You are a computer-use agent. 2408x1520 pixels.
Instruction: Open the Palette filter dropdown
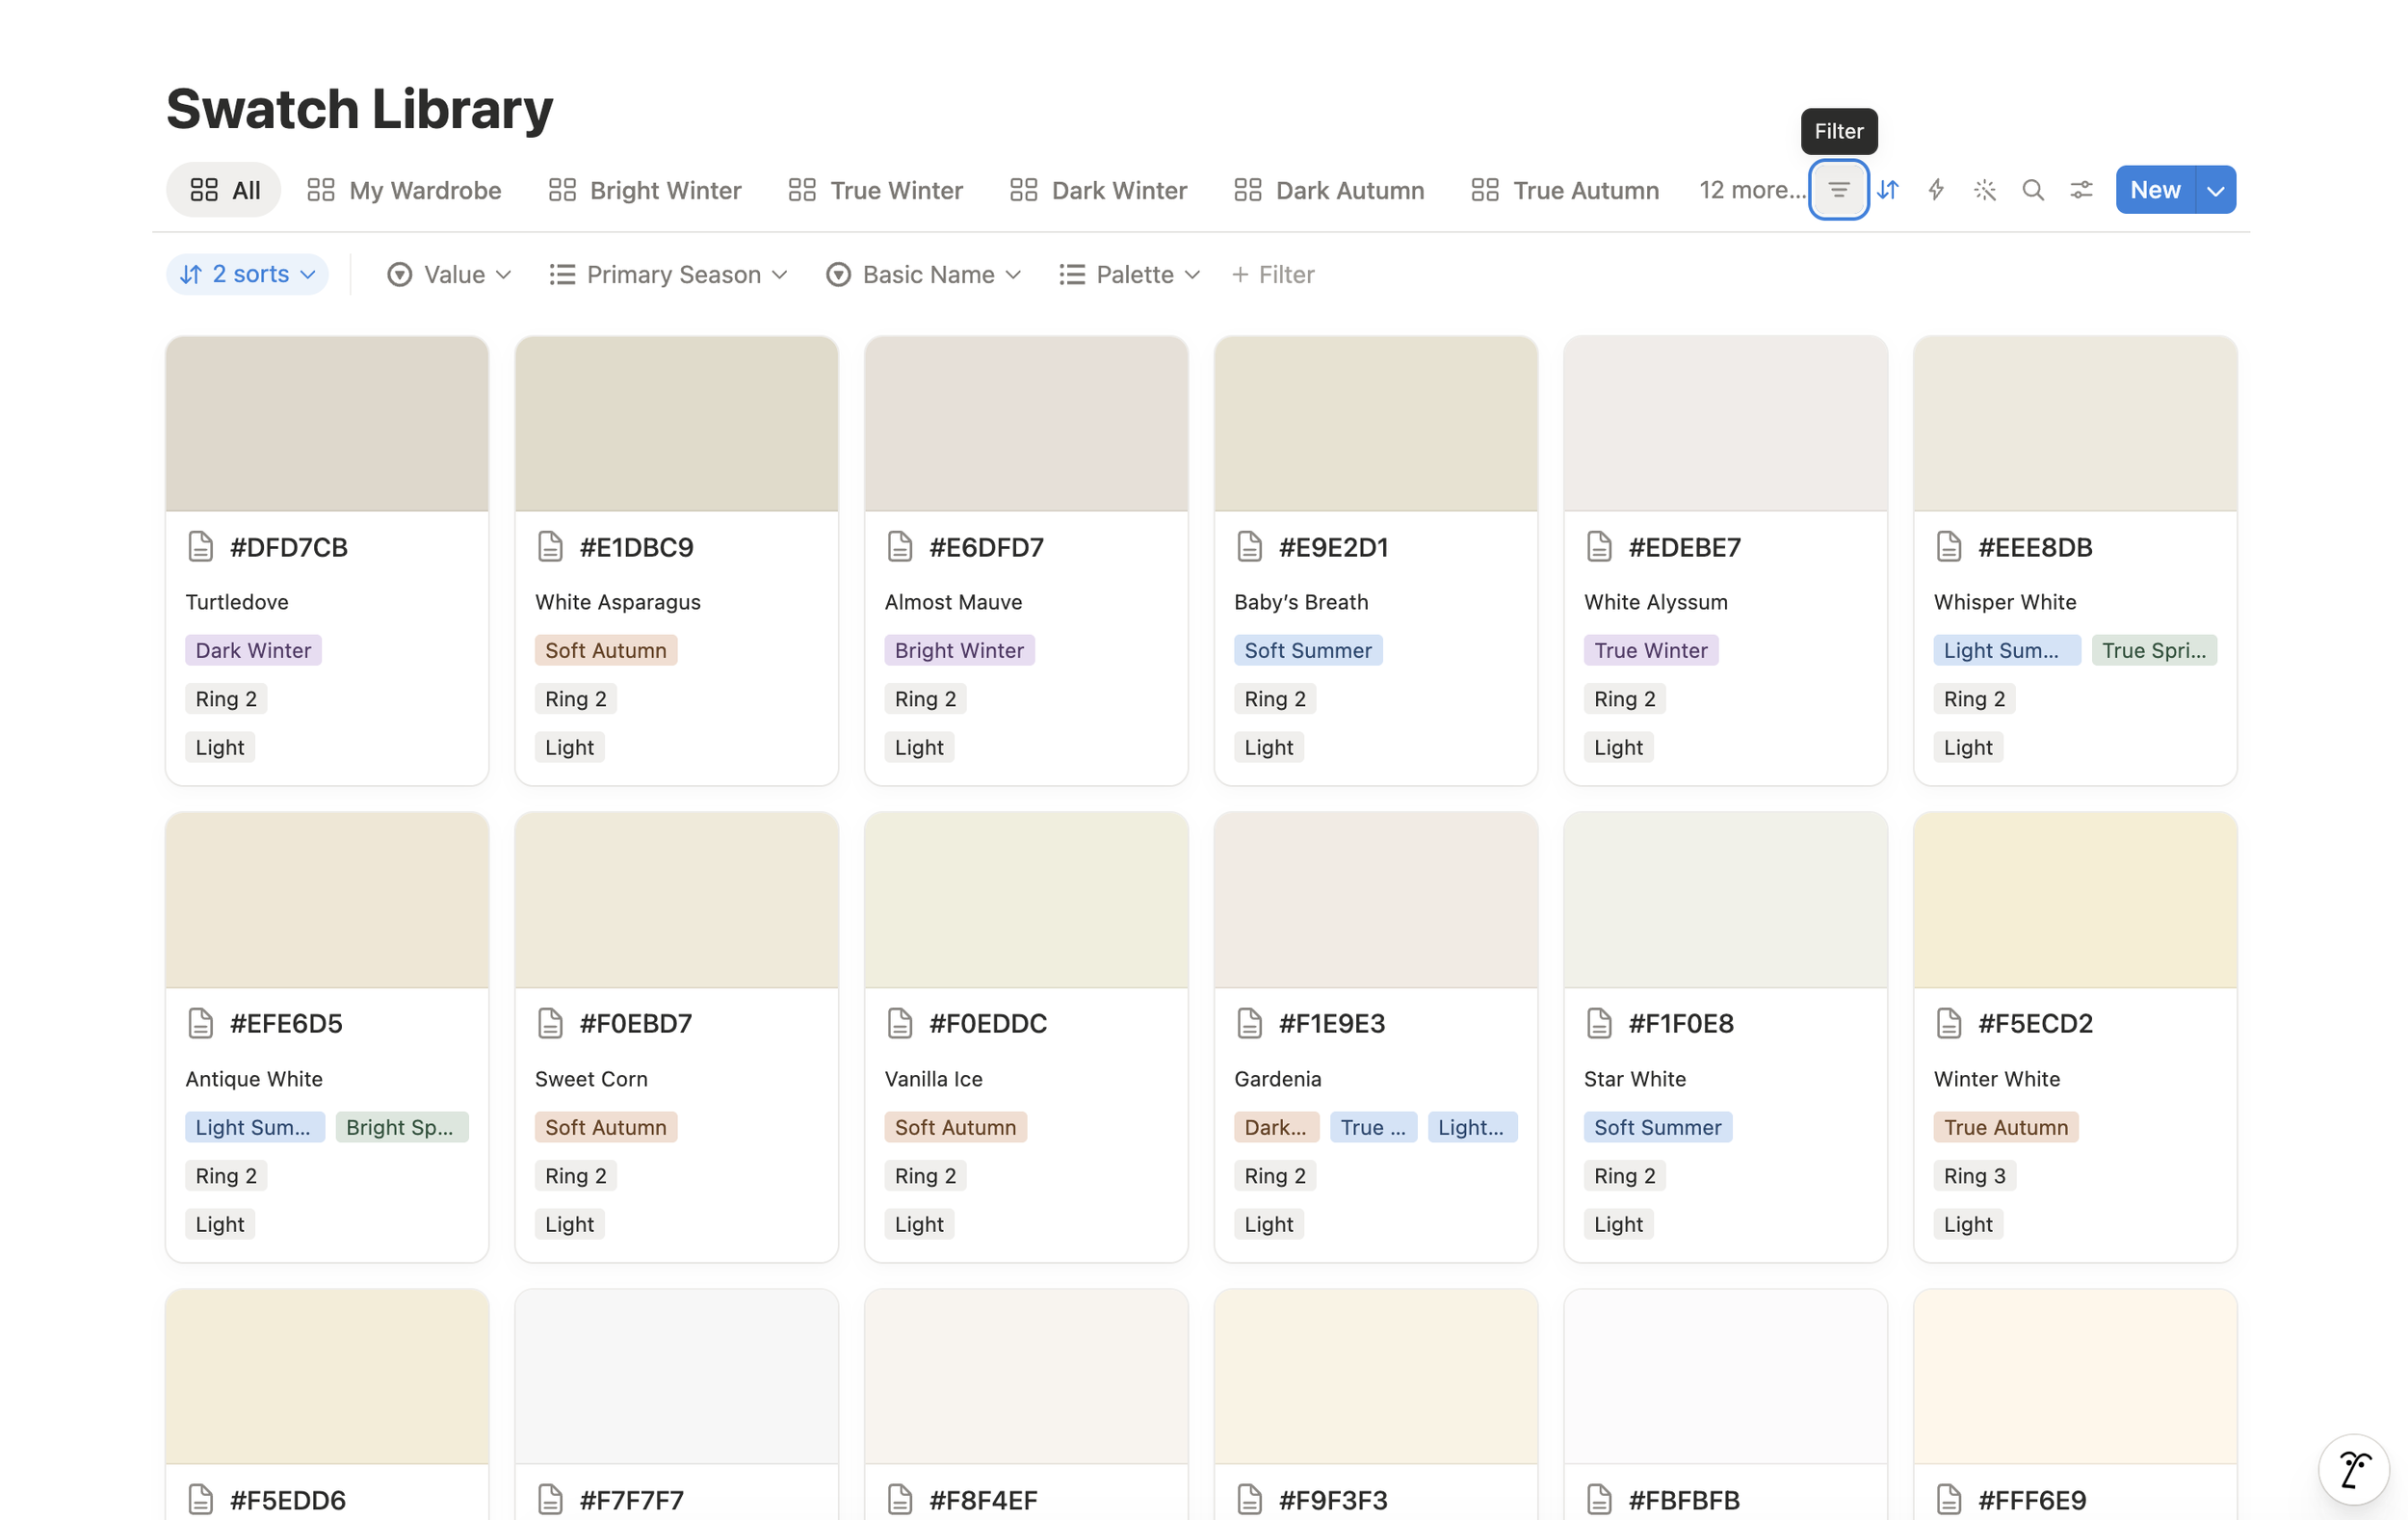pyautogui.click(x=1129, y=274)
